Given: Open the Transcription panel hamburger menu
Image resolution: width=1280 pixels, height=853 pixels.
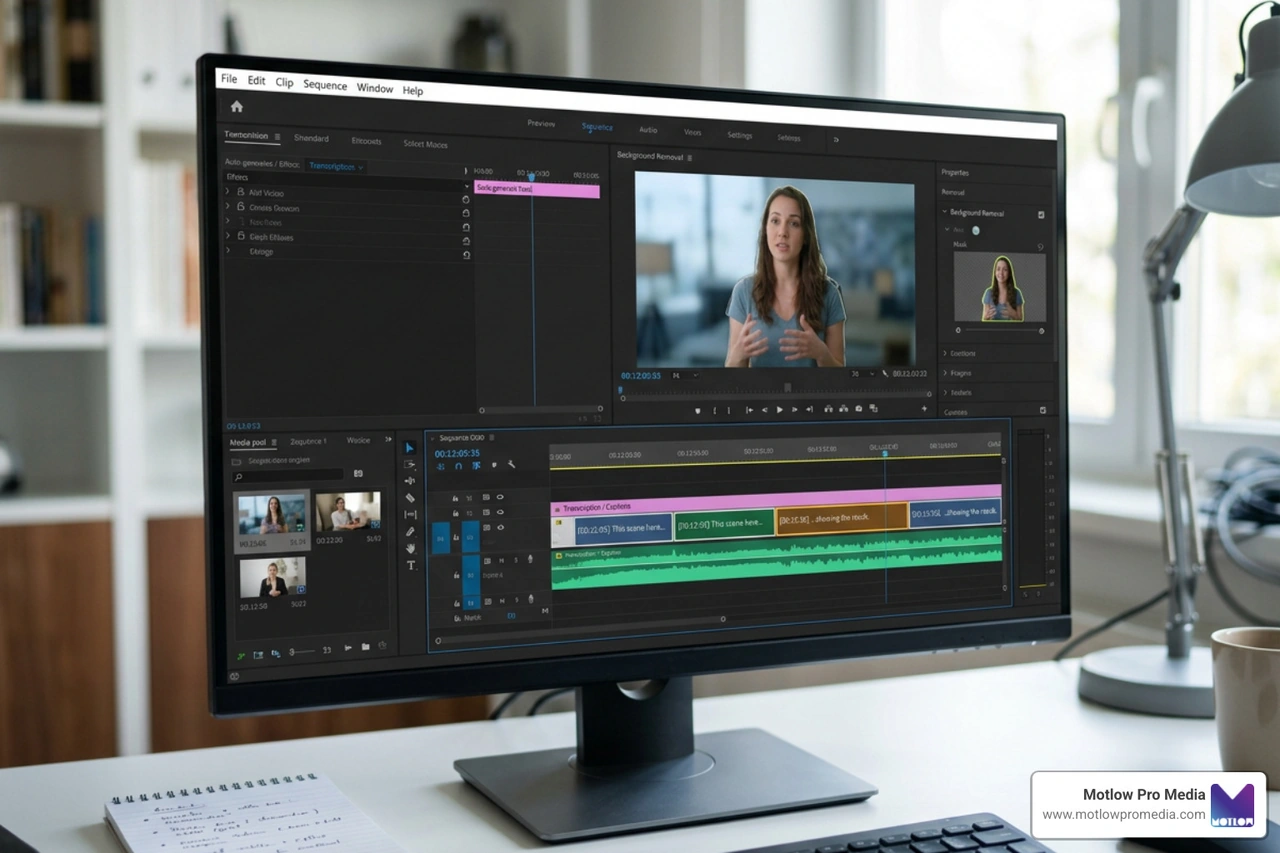Looking at the screenshot, I should point(277,137).
